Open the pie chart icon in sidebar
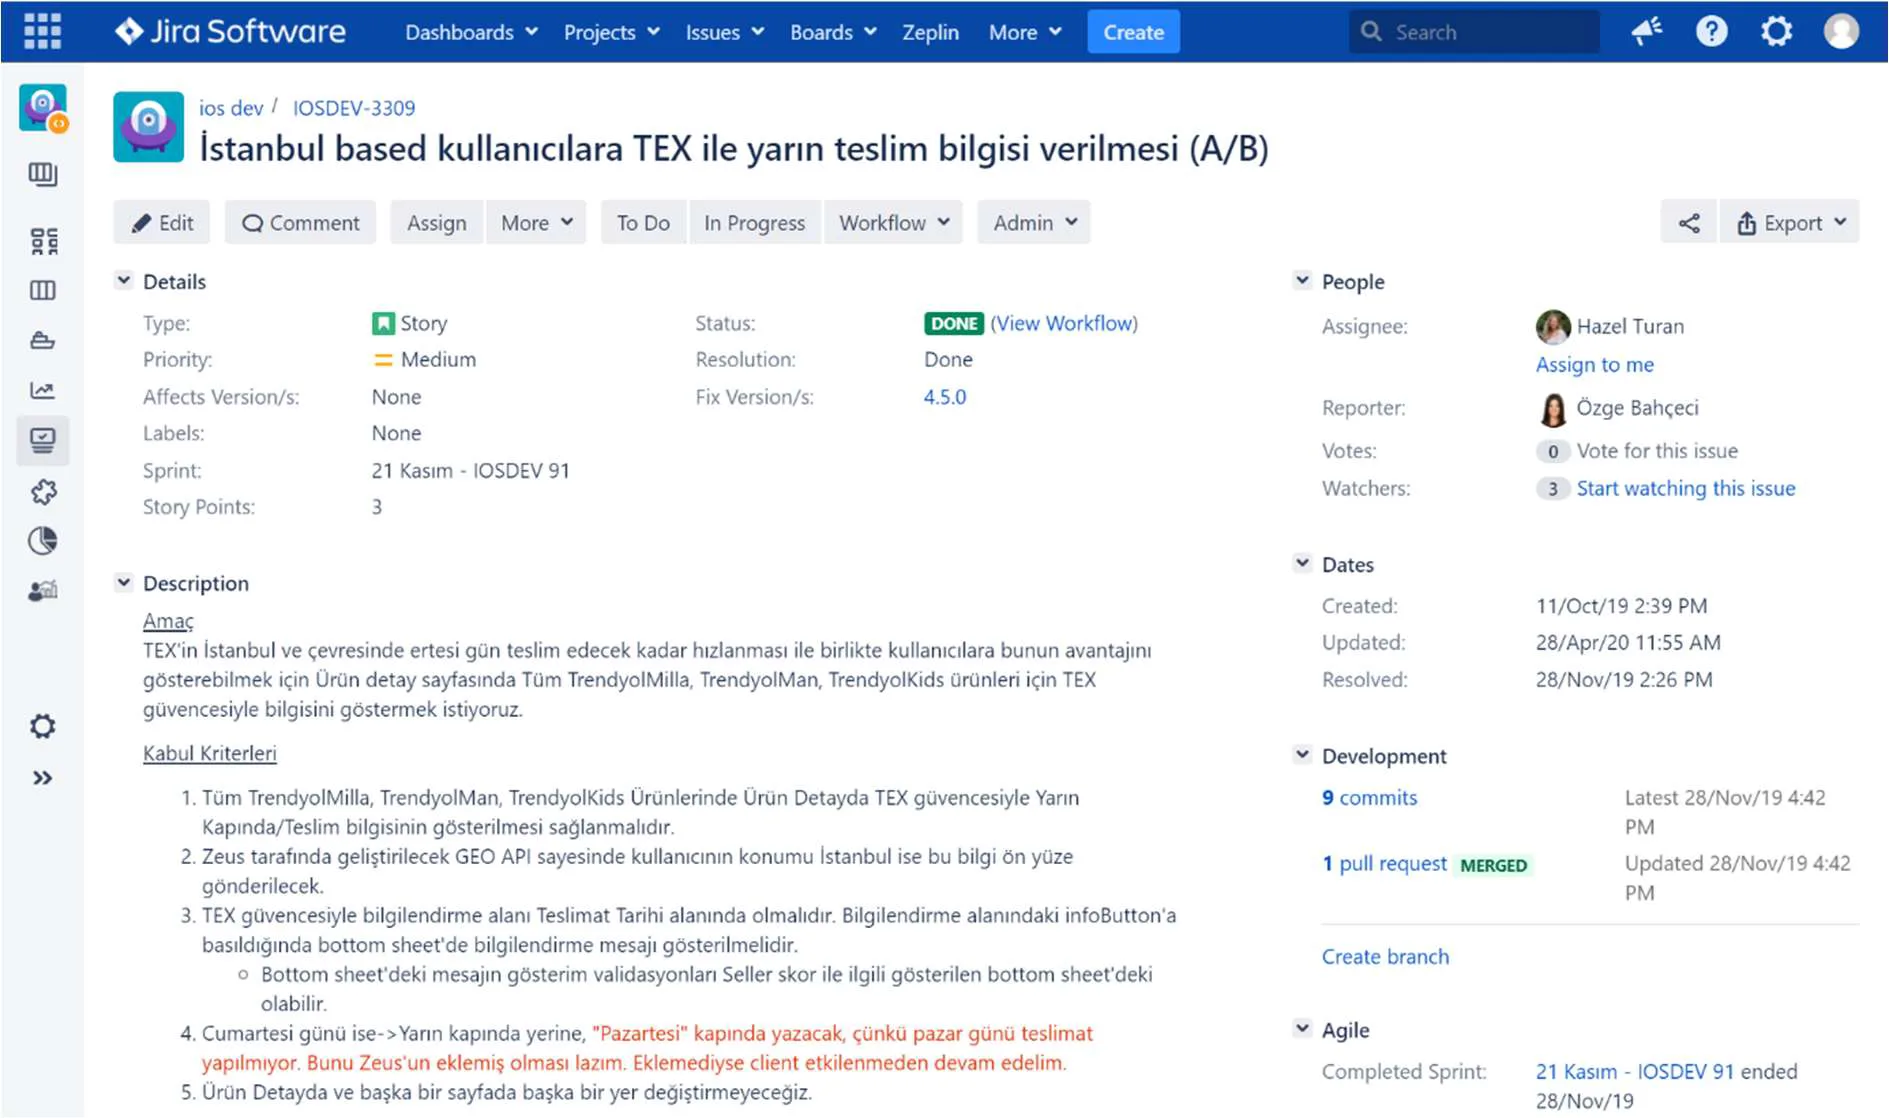 [42, 541]
